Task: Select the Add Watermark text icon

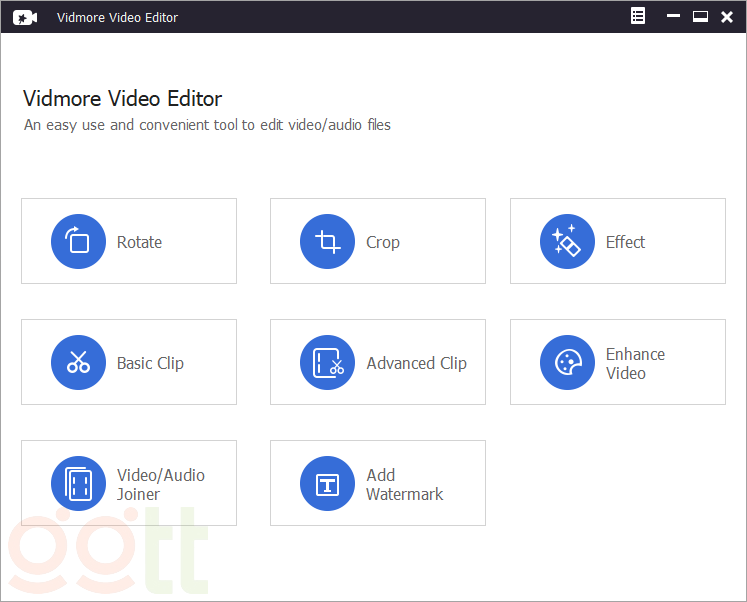Action: point(327,484)
